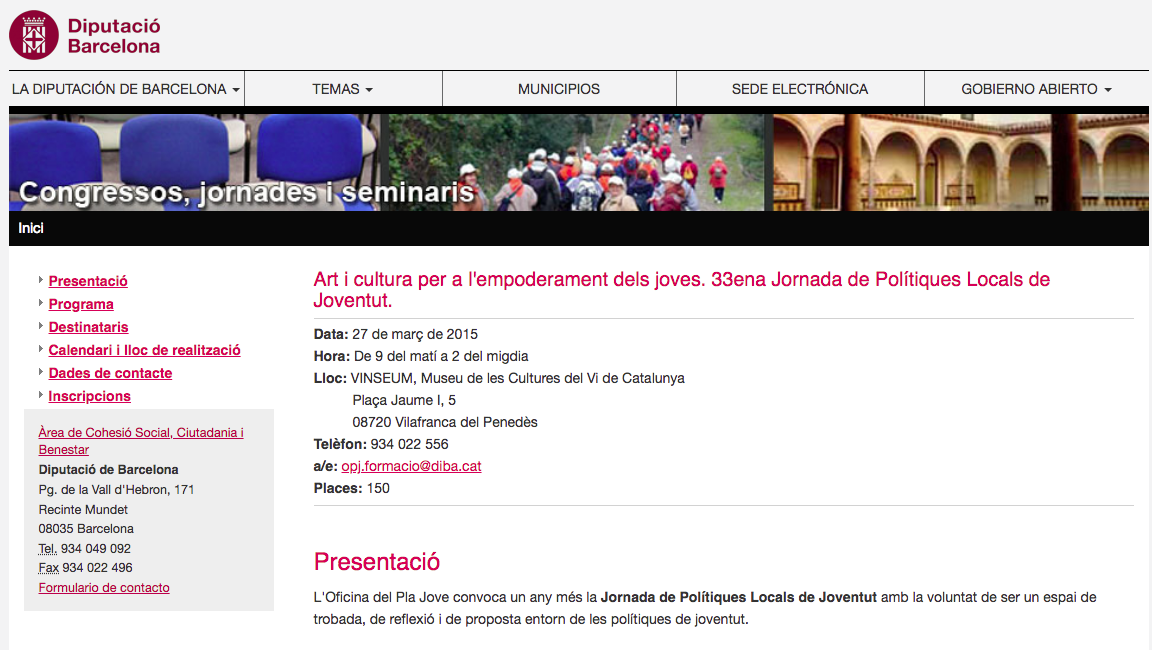The height and width of the screenshot is (650, 1152).
Task: Click the Formulario de contacto link
Action: (x=104, y=588)
